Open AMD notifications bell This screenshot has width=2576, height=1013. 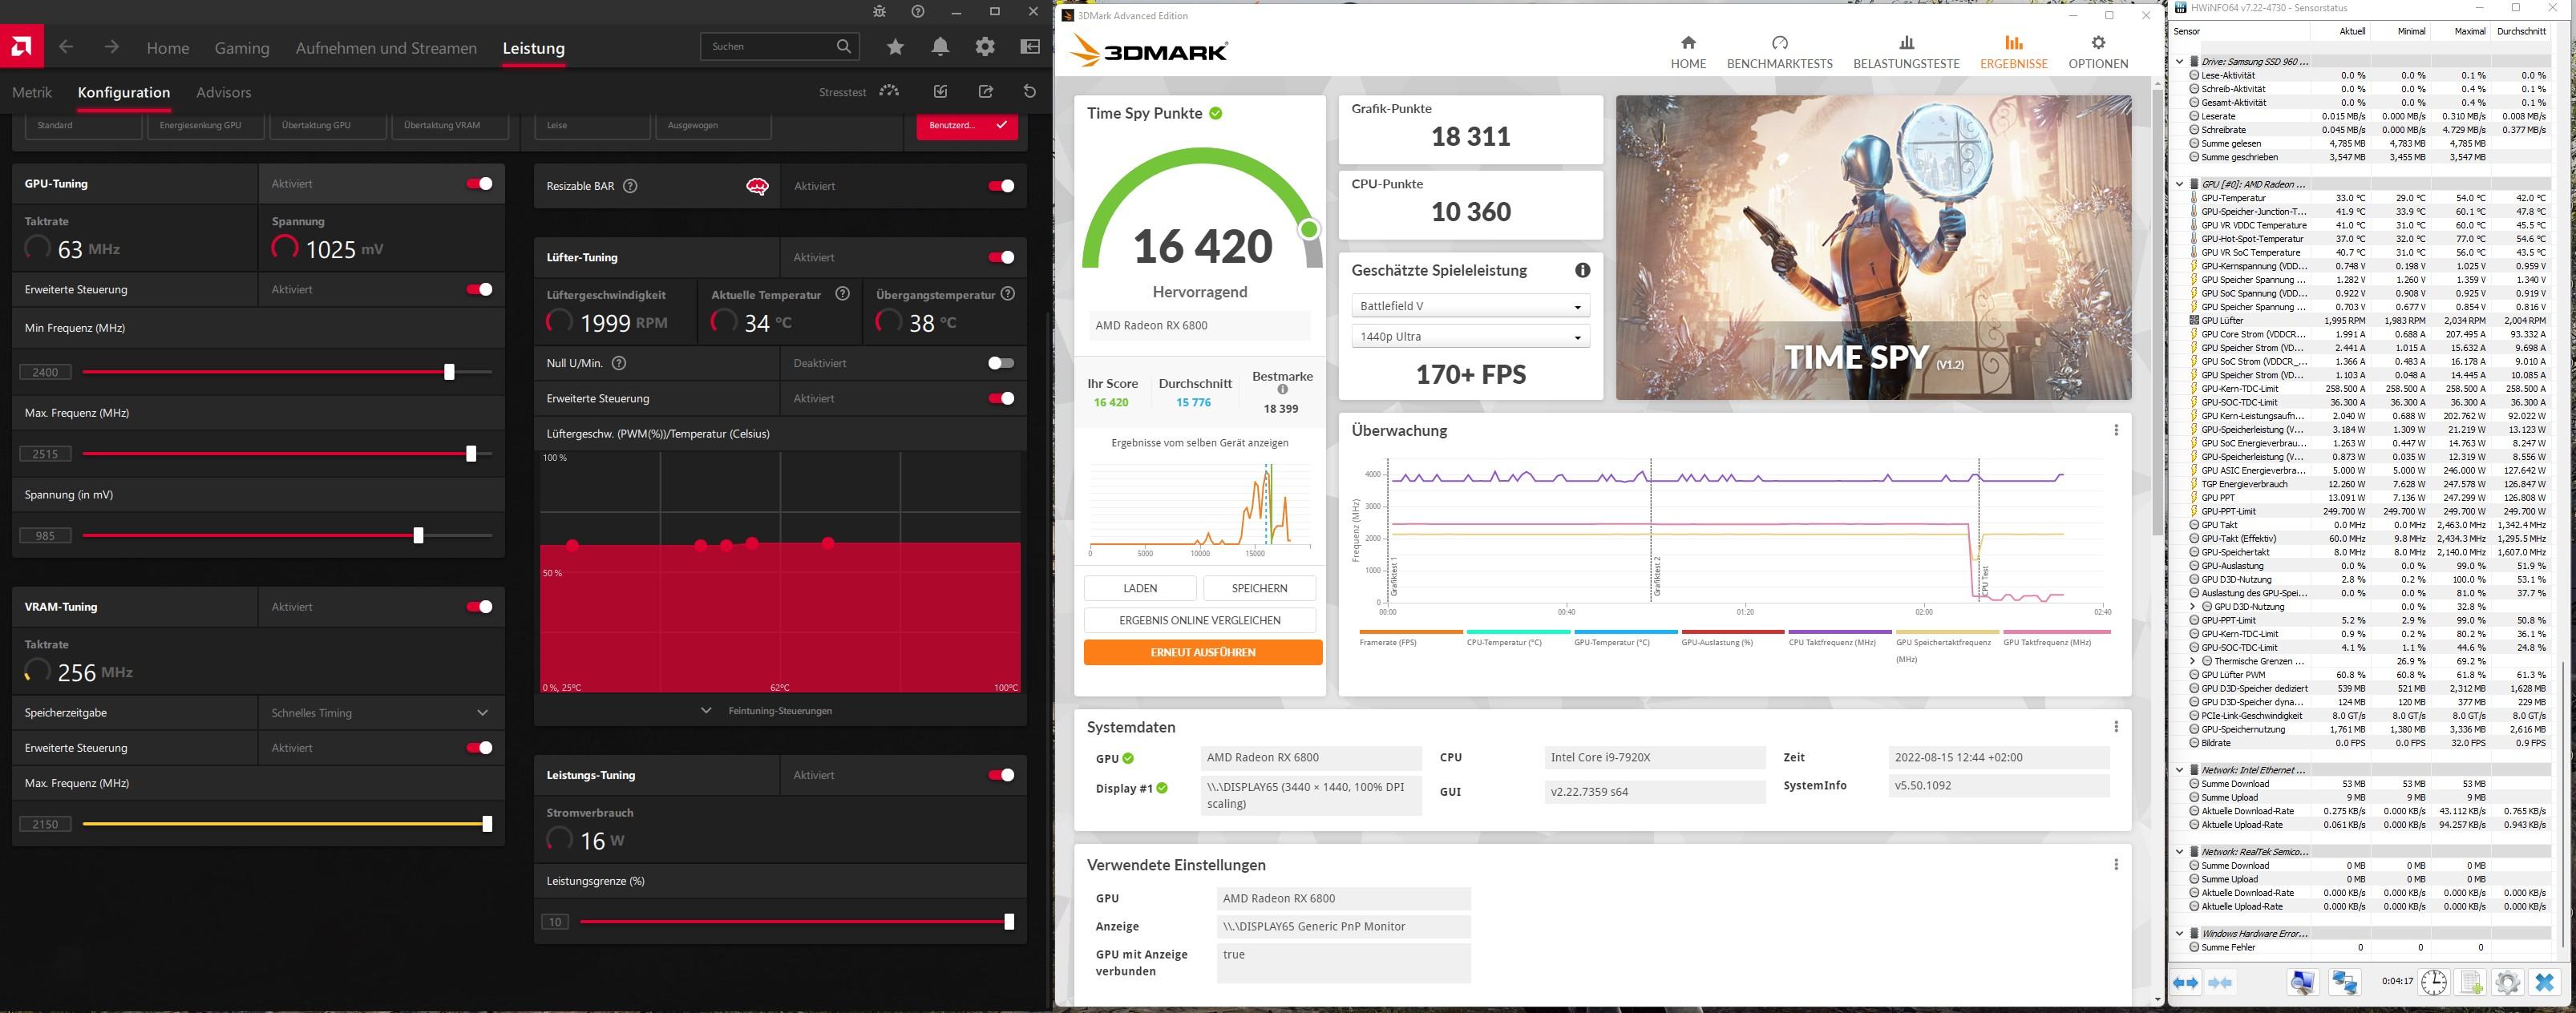pos(940,47)
